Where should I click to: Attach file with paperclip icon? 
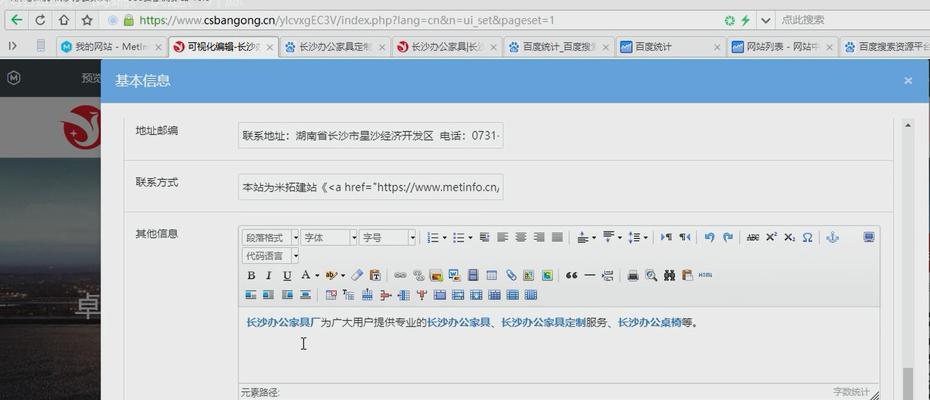pos(511,275)
